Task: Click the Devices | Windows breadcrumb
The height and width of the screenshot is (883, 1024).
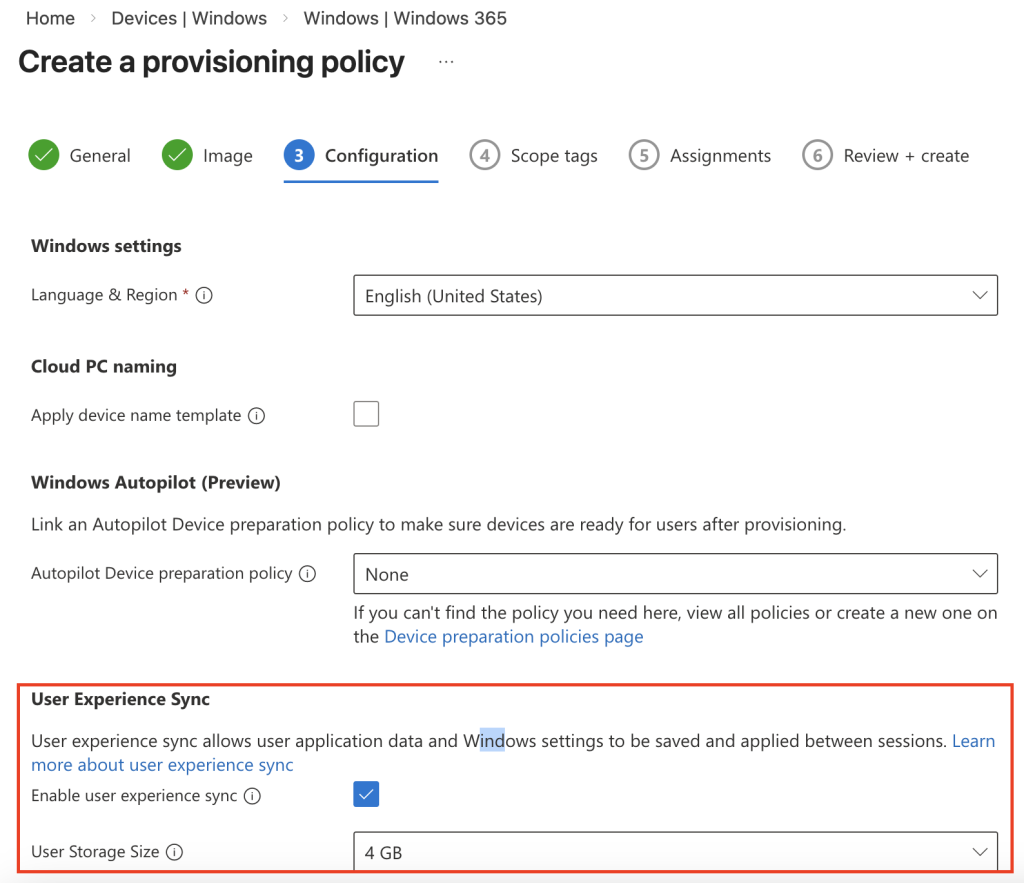Action: [x=189, y=18]
